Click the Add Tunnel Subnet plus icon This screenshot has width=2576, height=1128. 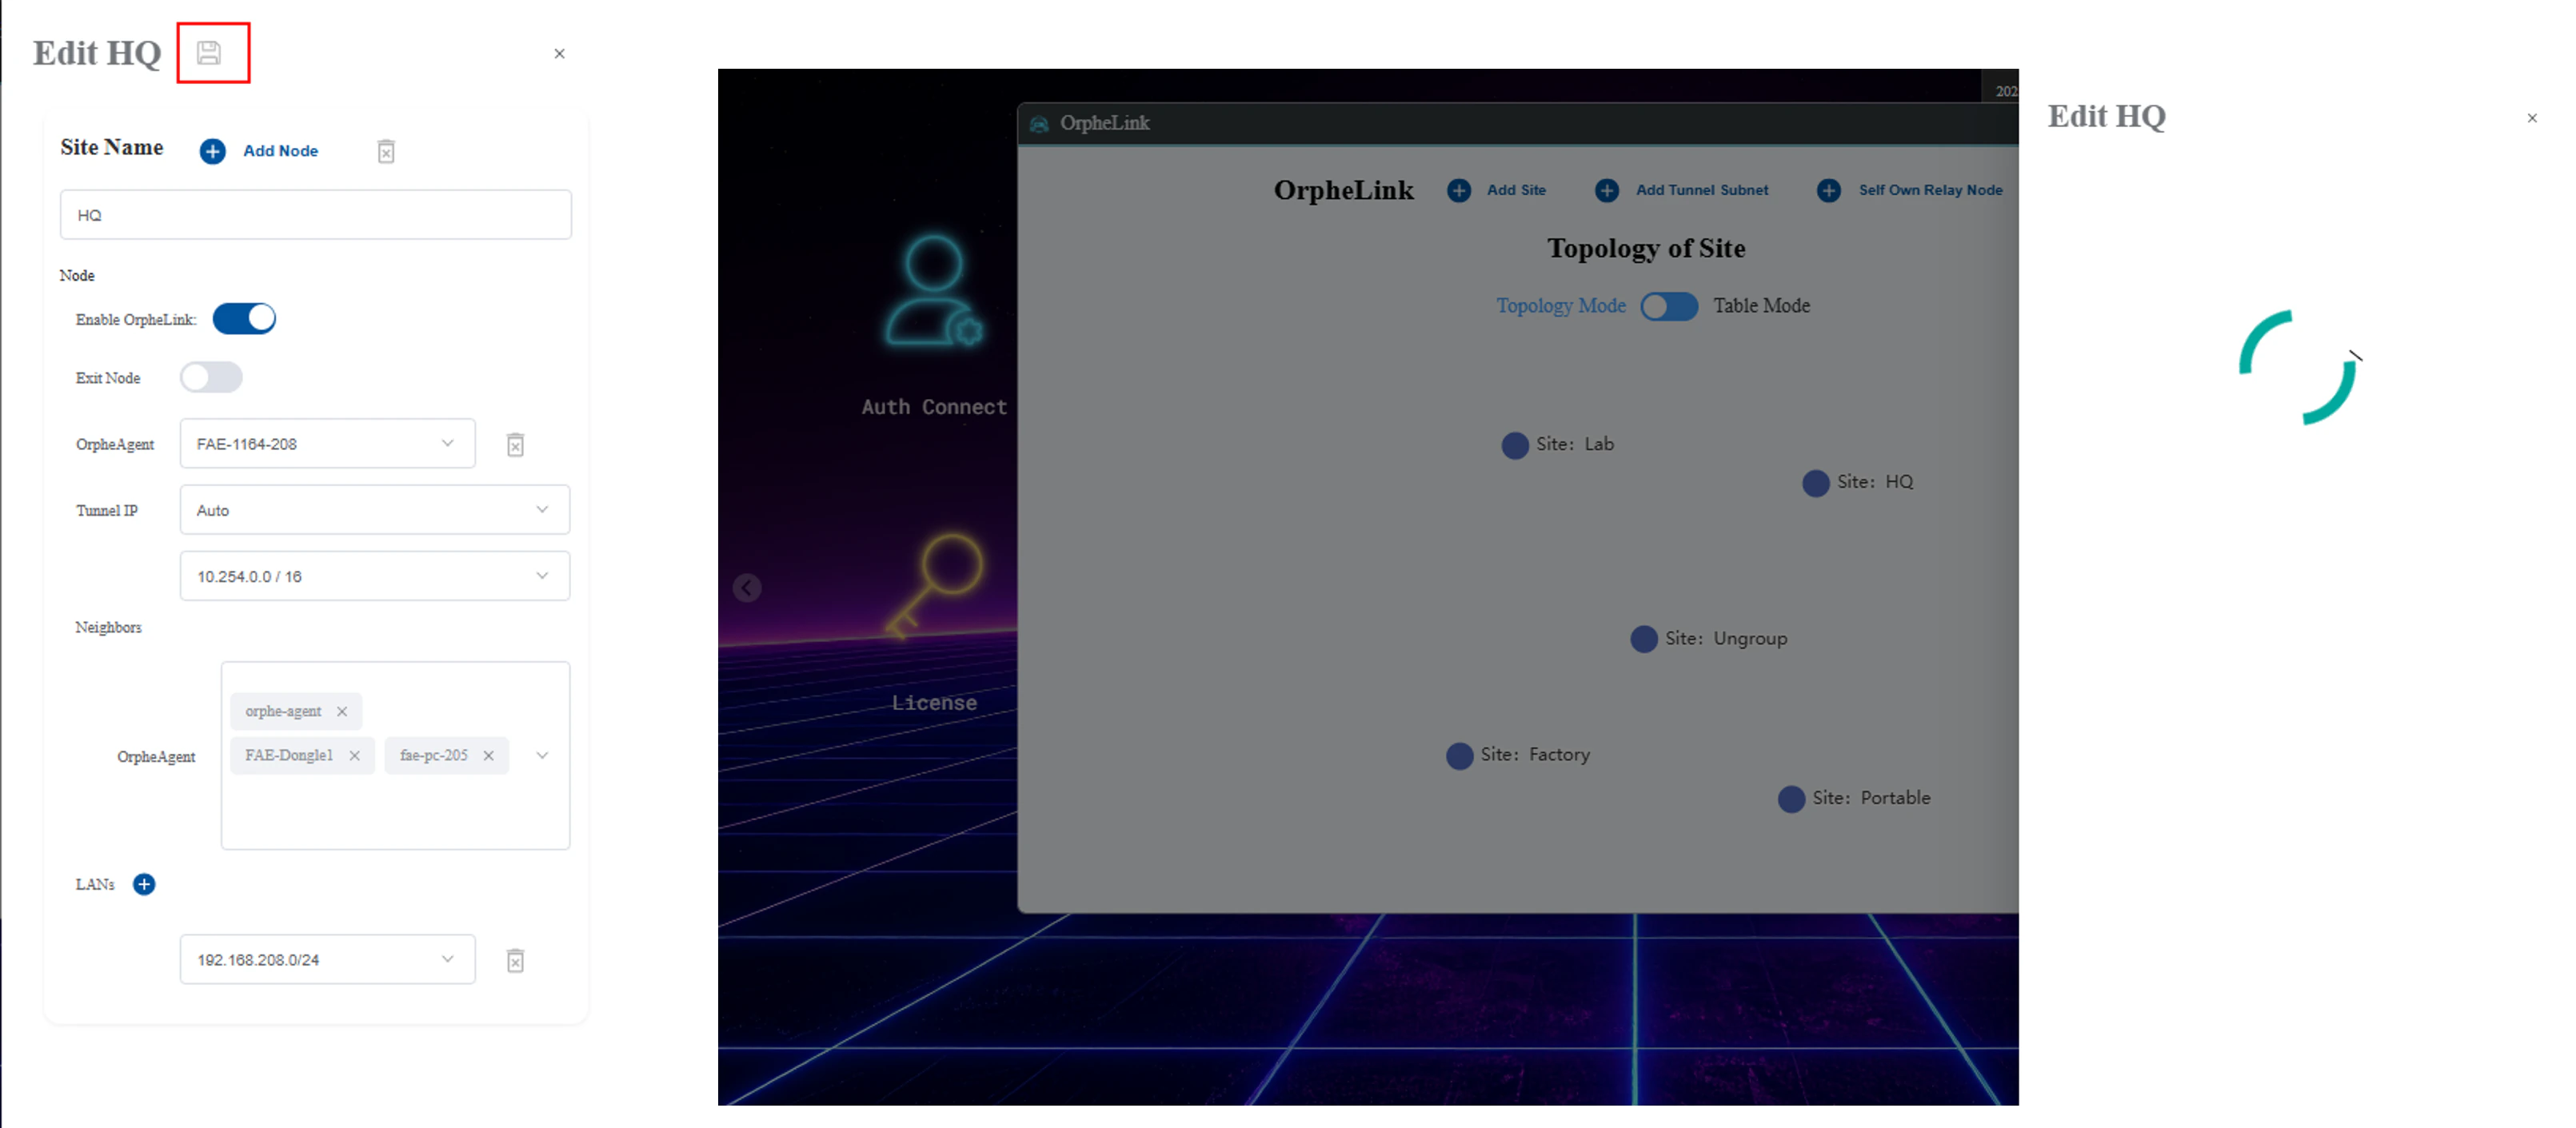[x=1607, y=190]
